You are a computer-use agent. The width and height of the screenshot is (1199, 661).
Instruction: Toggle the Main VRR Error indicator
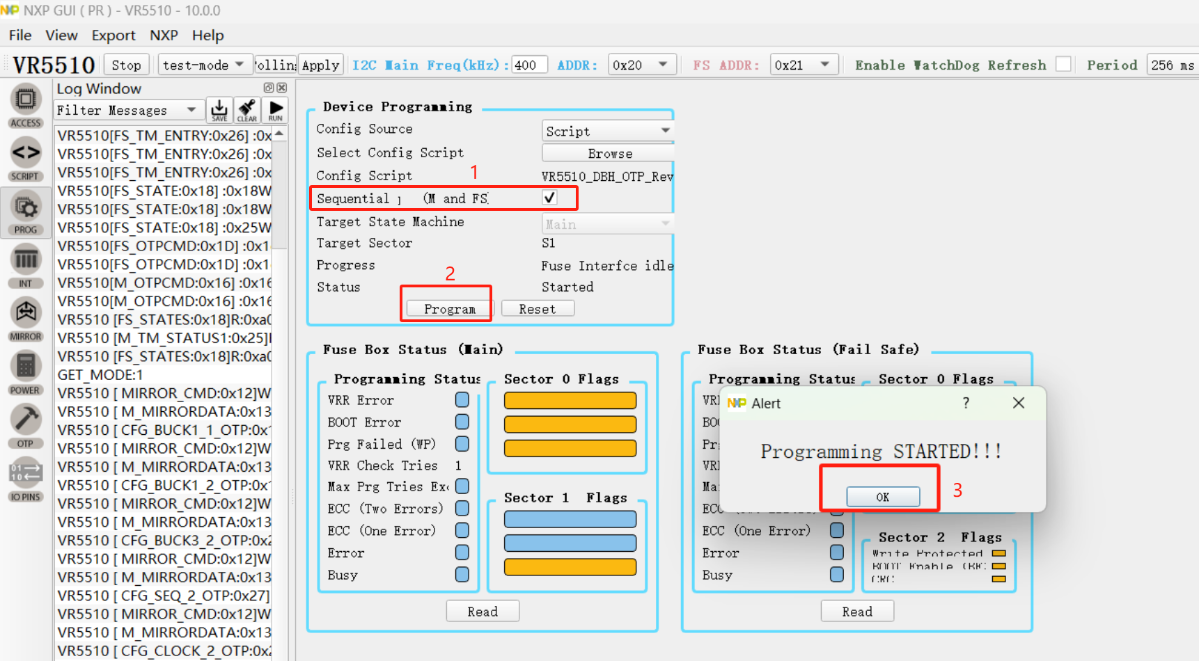coord(462,400)
